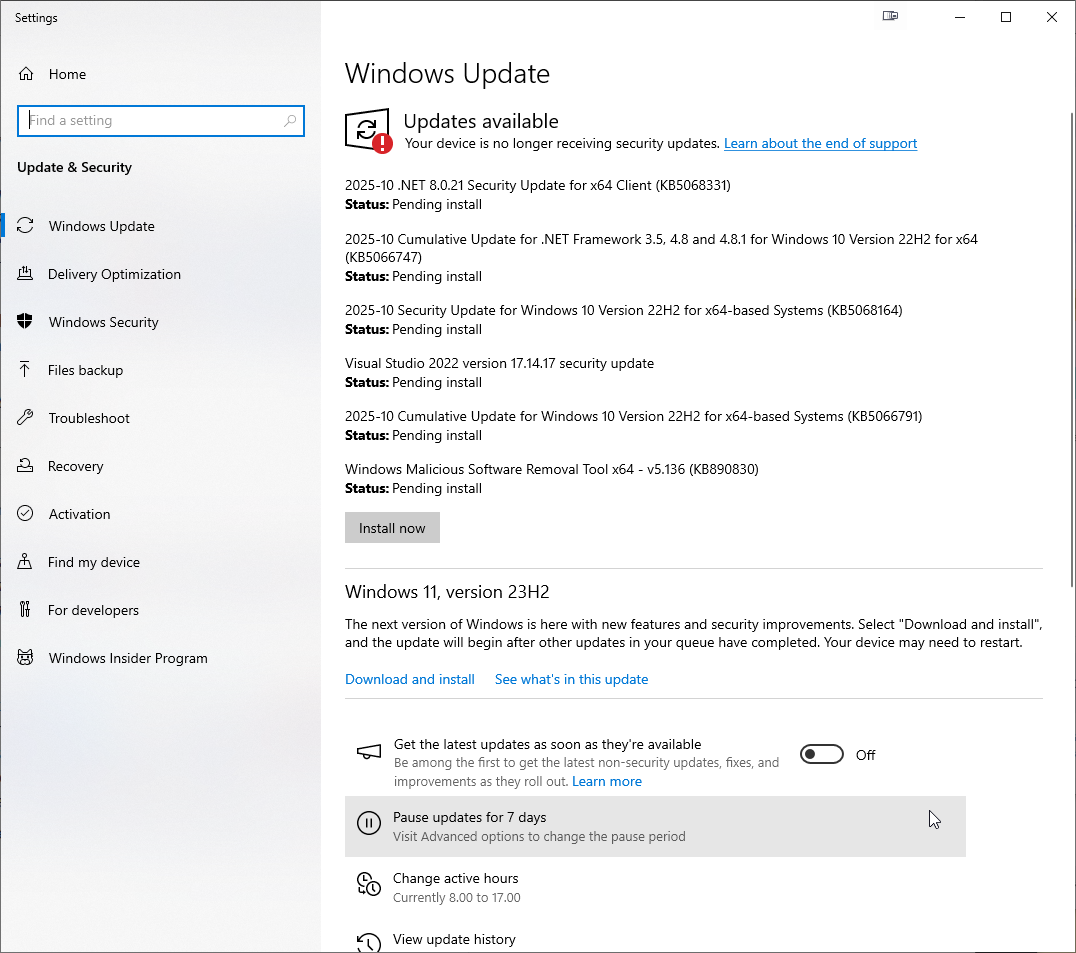Go to Find my device page

[93, 562]
